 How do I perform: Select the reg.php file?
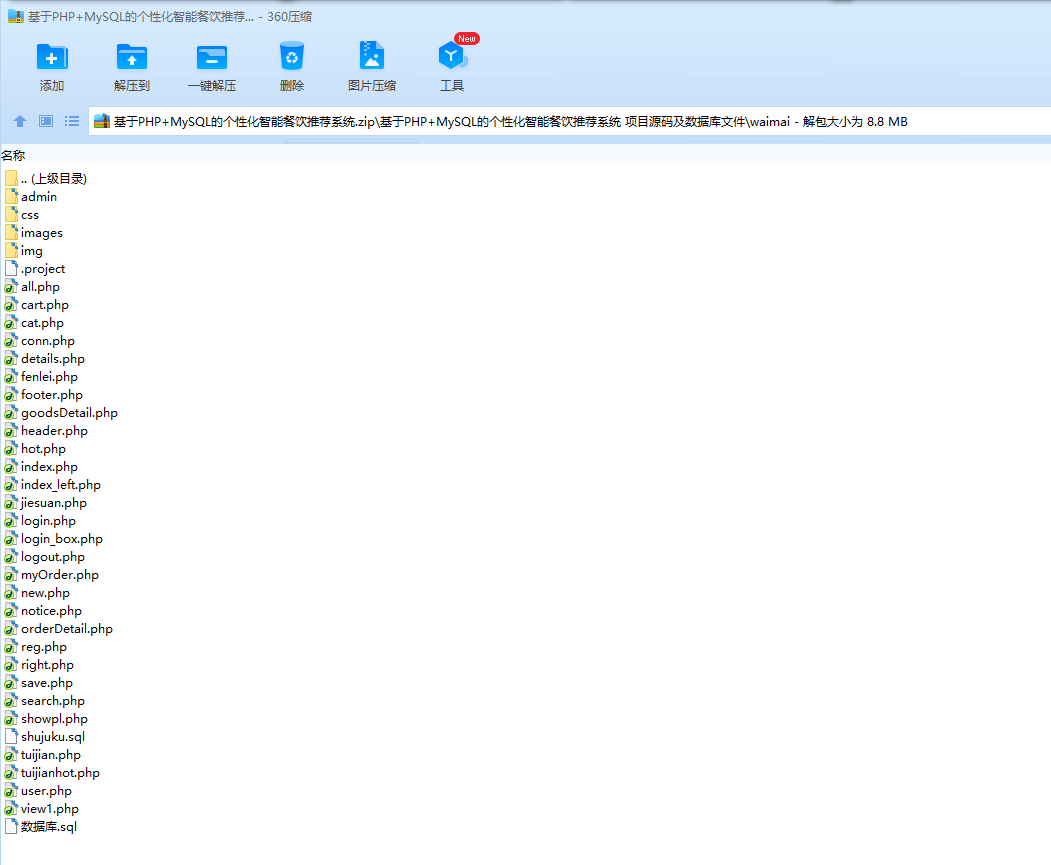[x=36, y=648]
